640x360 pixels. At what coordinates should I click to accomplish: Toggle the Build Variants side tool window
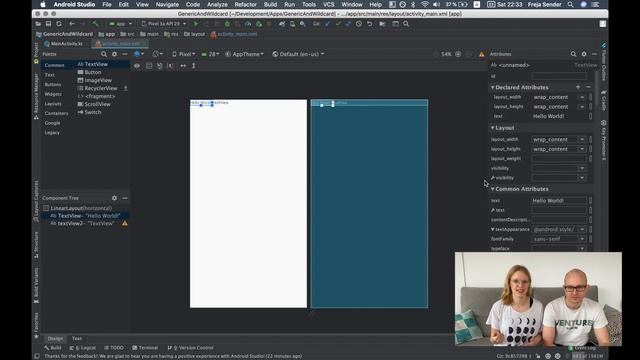[x=36, y=285]
